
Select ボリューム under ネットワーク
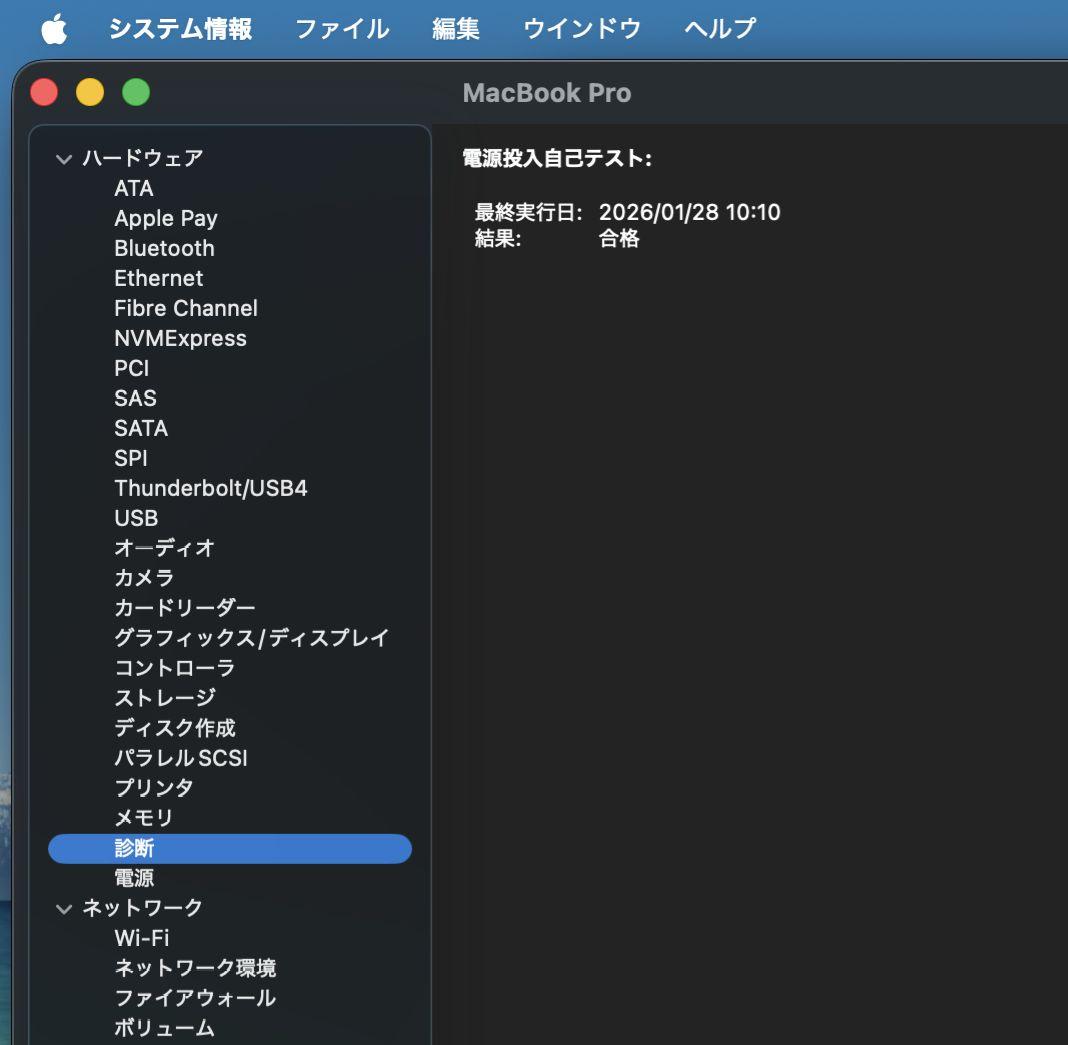pyautogui.click(x=164, y=1028)
